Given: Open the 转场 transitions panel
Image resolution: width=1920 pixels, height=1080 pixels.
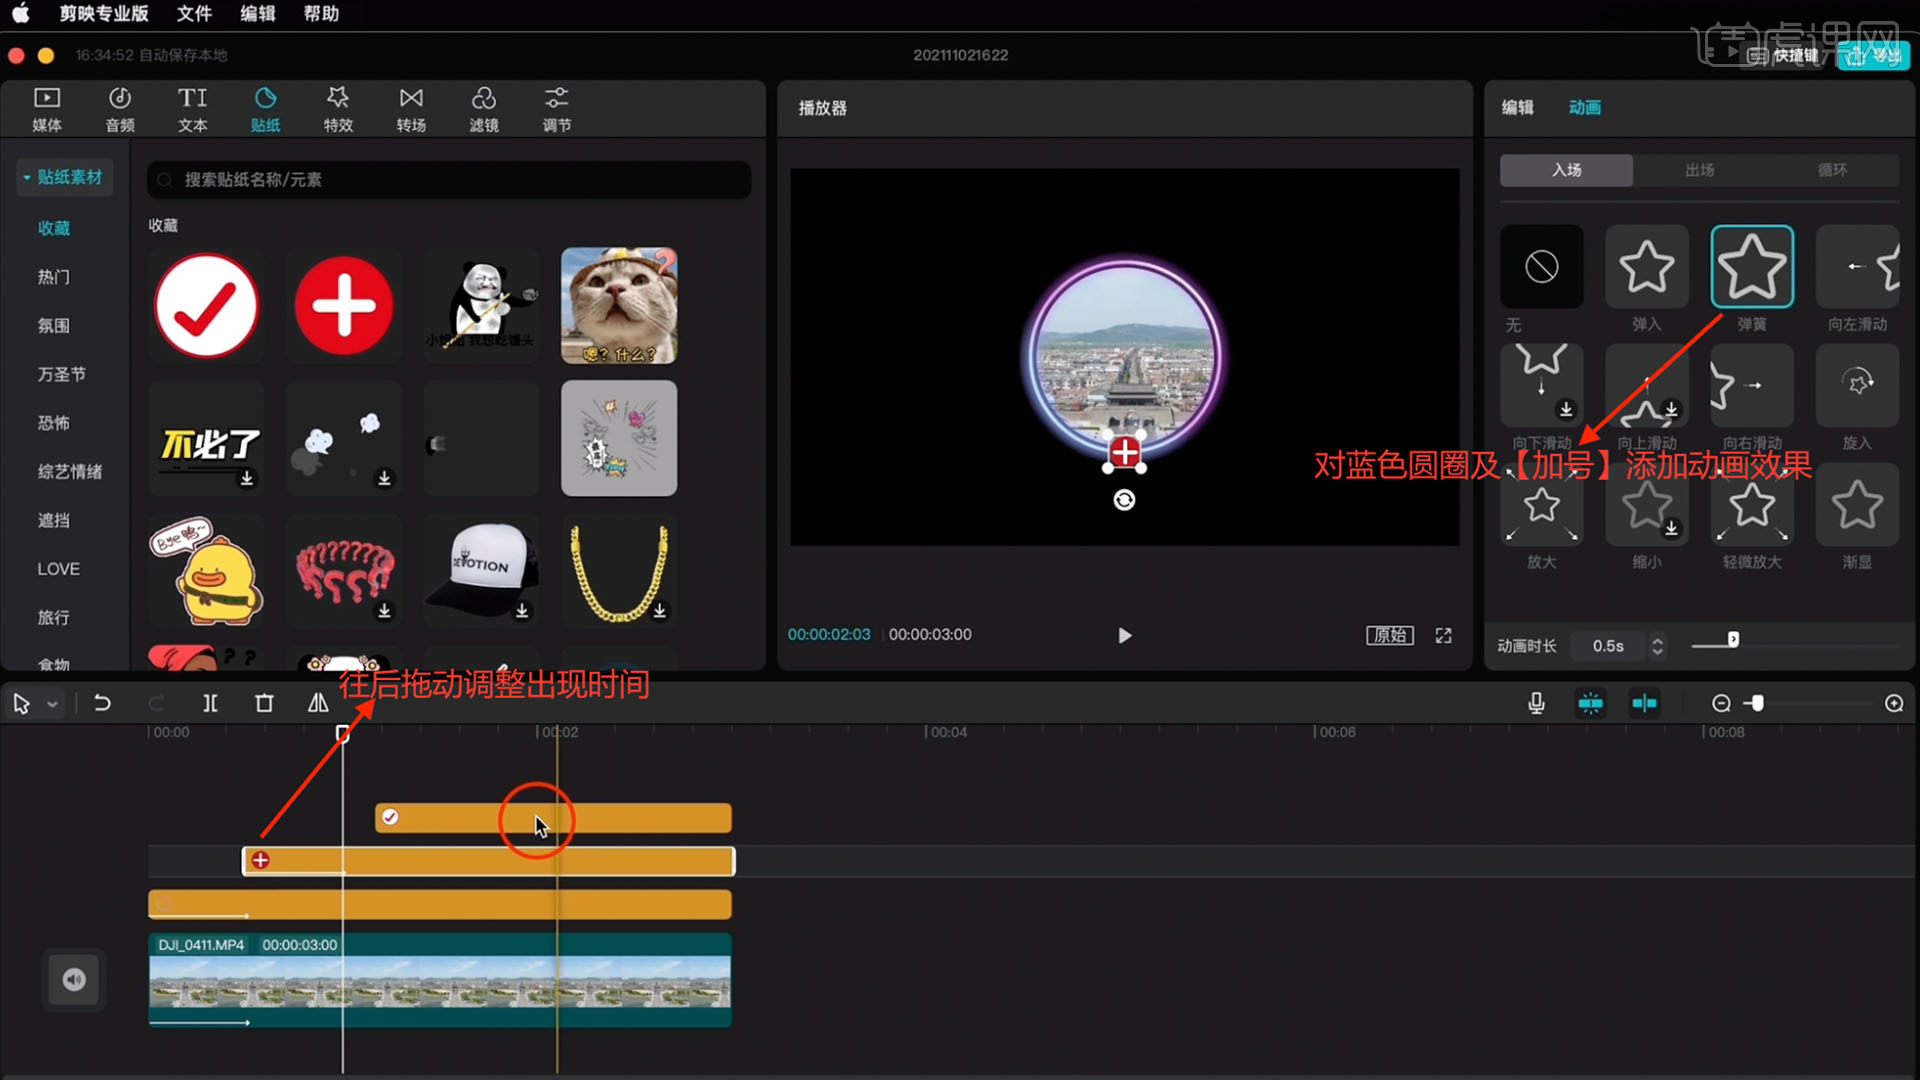Looking at the screenshot, I should [411, 109].
